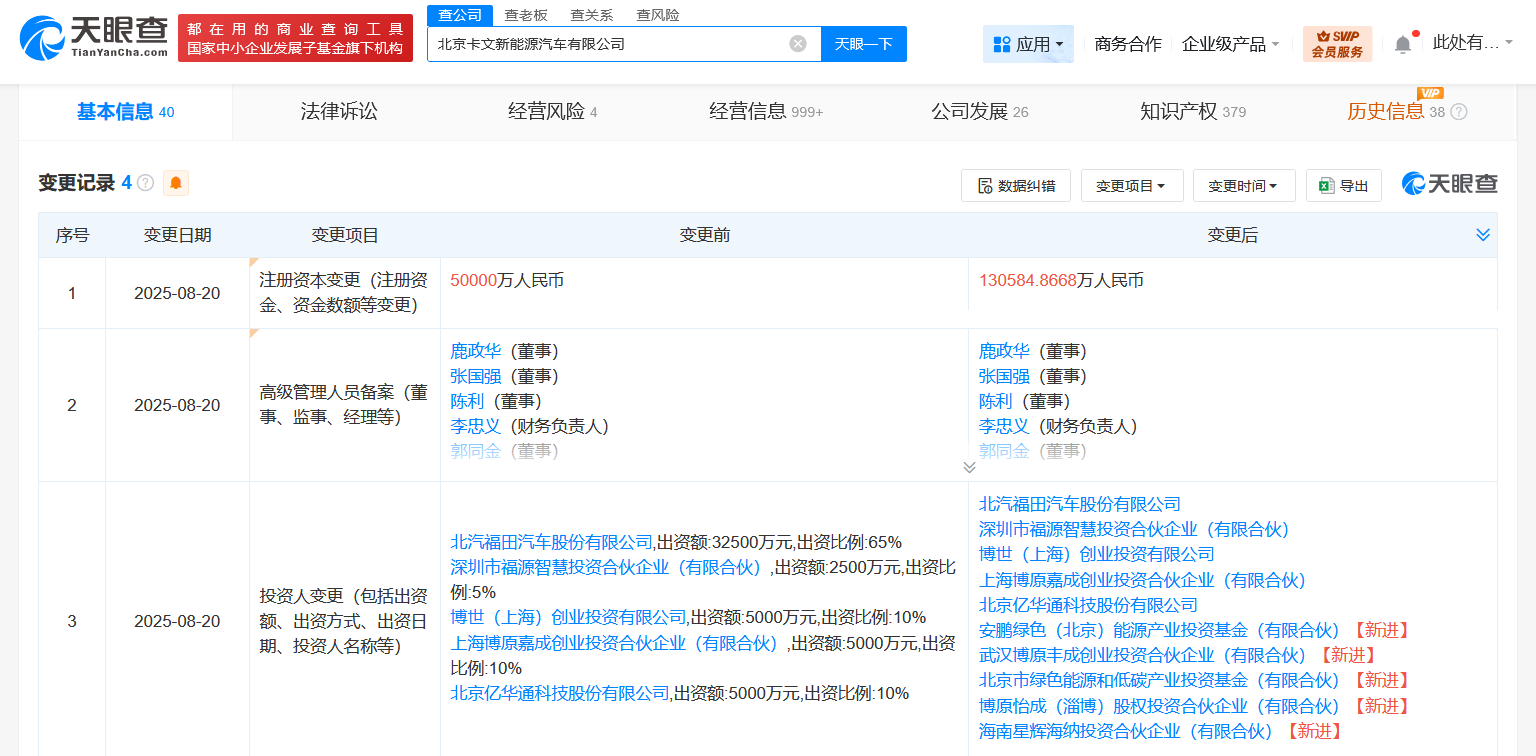Click the 天眼一下 search button
The image size is (1536, 756).
[x=864, y=44]
